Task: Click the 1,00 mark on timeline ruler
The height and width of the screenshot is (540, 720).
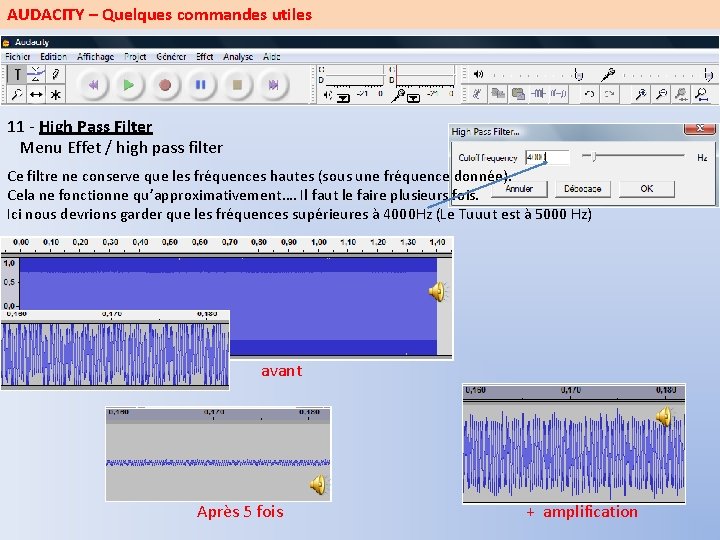Action: 319,242
